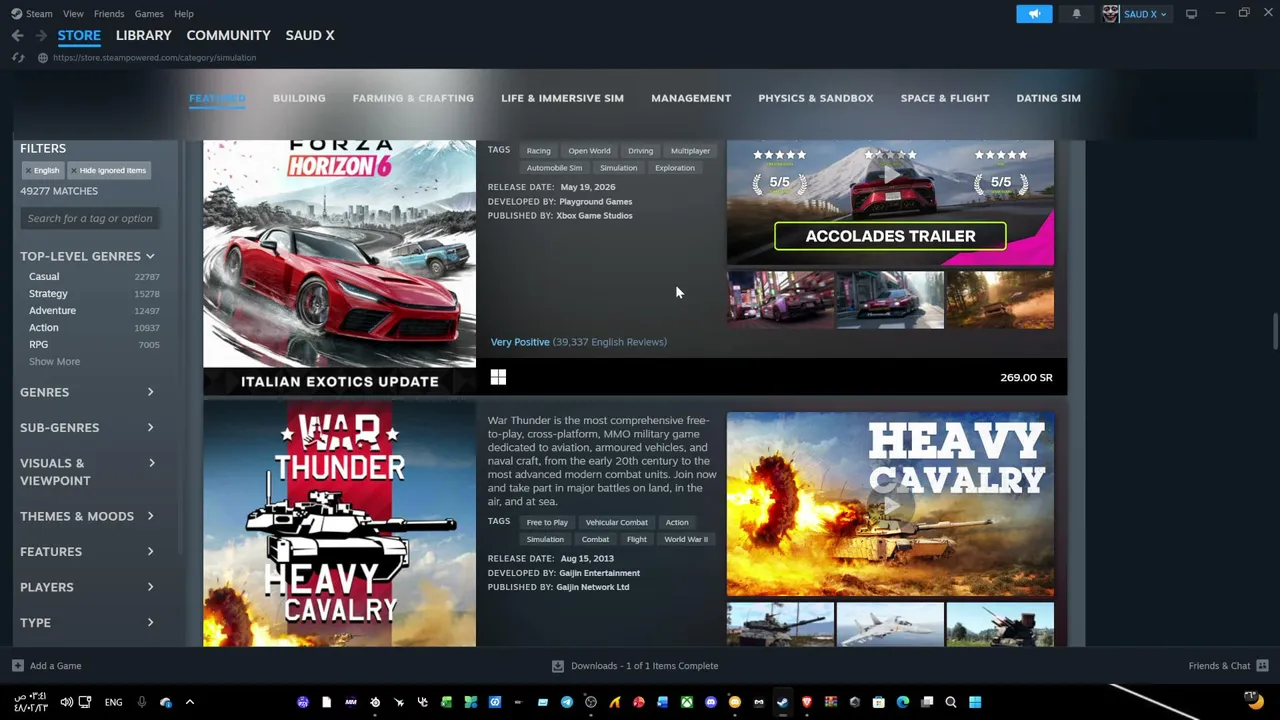Expand the Themes & Moods filter section
Image resolution: width=1280 pixels, height=720 pixels.
pyautogui.click(x=88, y=516)
